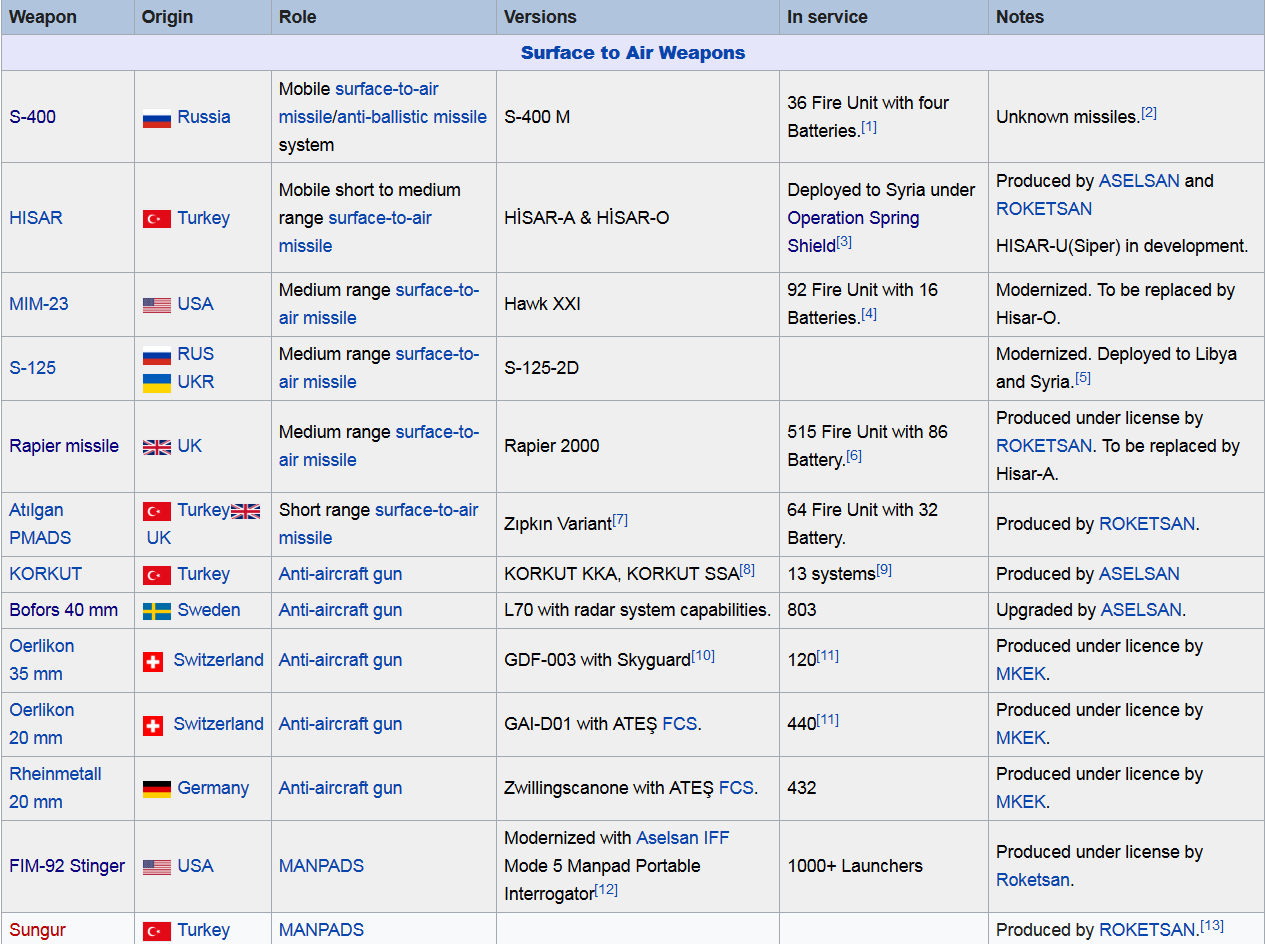Jump to reference [8] after KORKUT SSA
Screen dimensions: 1265x944
747,569
